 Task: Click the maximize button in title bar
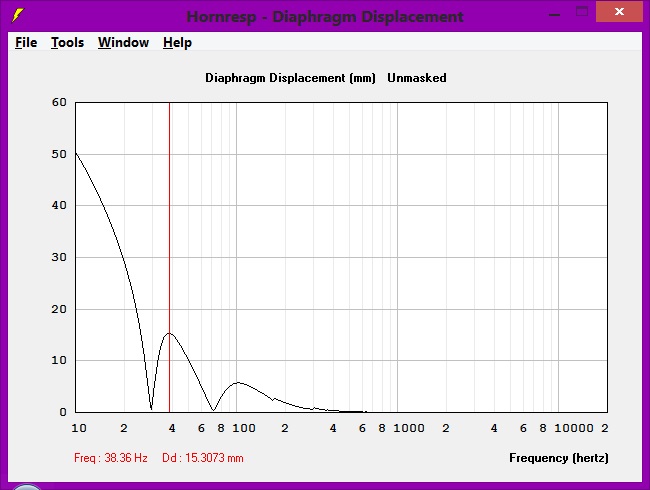[582, 12]
